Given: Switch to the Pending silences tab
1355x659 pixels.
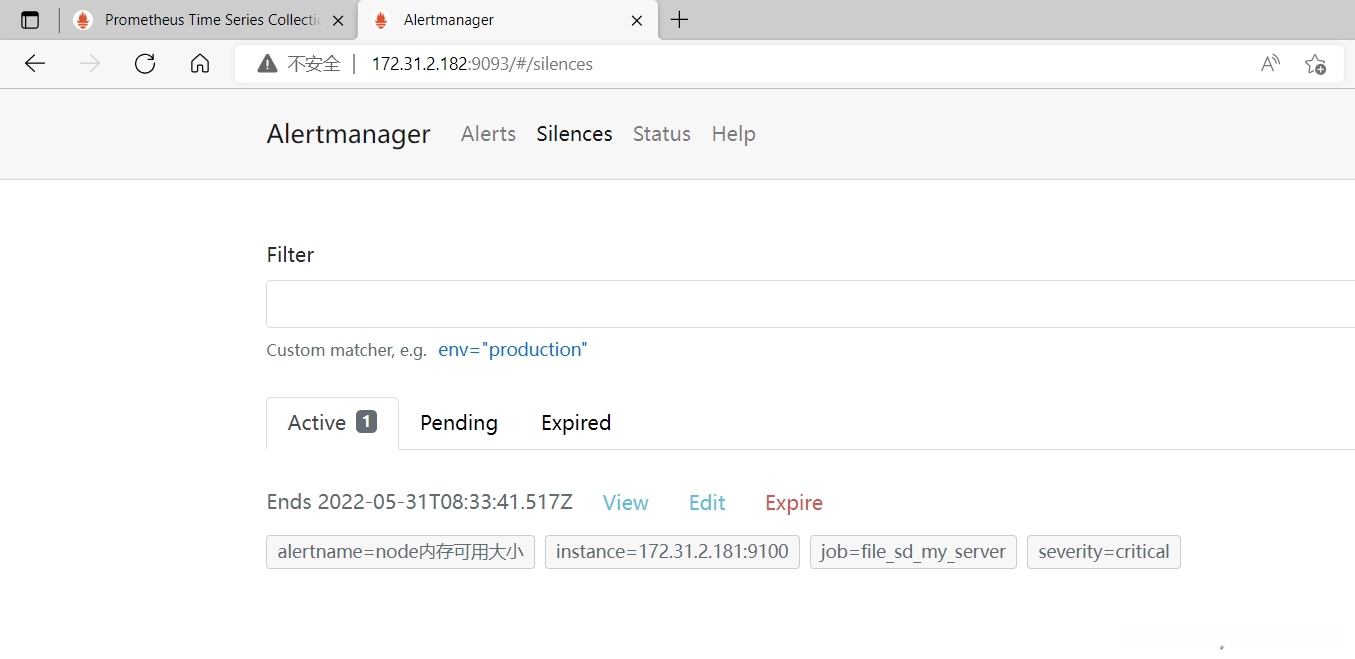Looking at the screenshot, I should [459, 423].
